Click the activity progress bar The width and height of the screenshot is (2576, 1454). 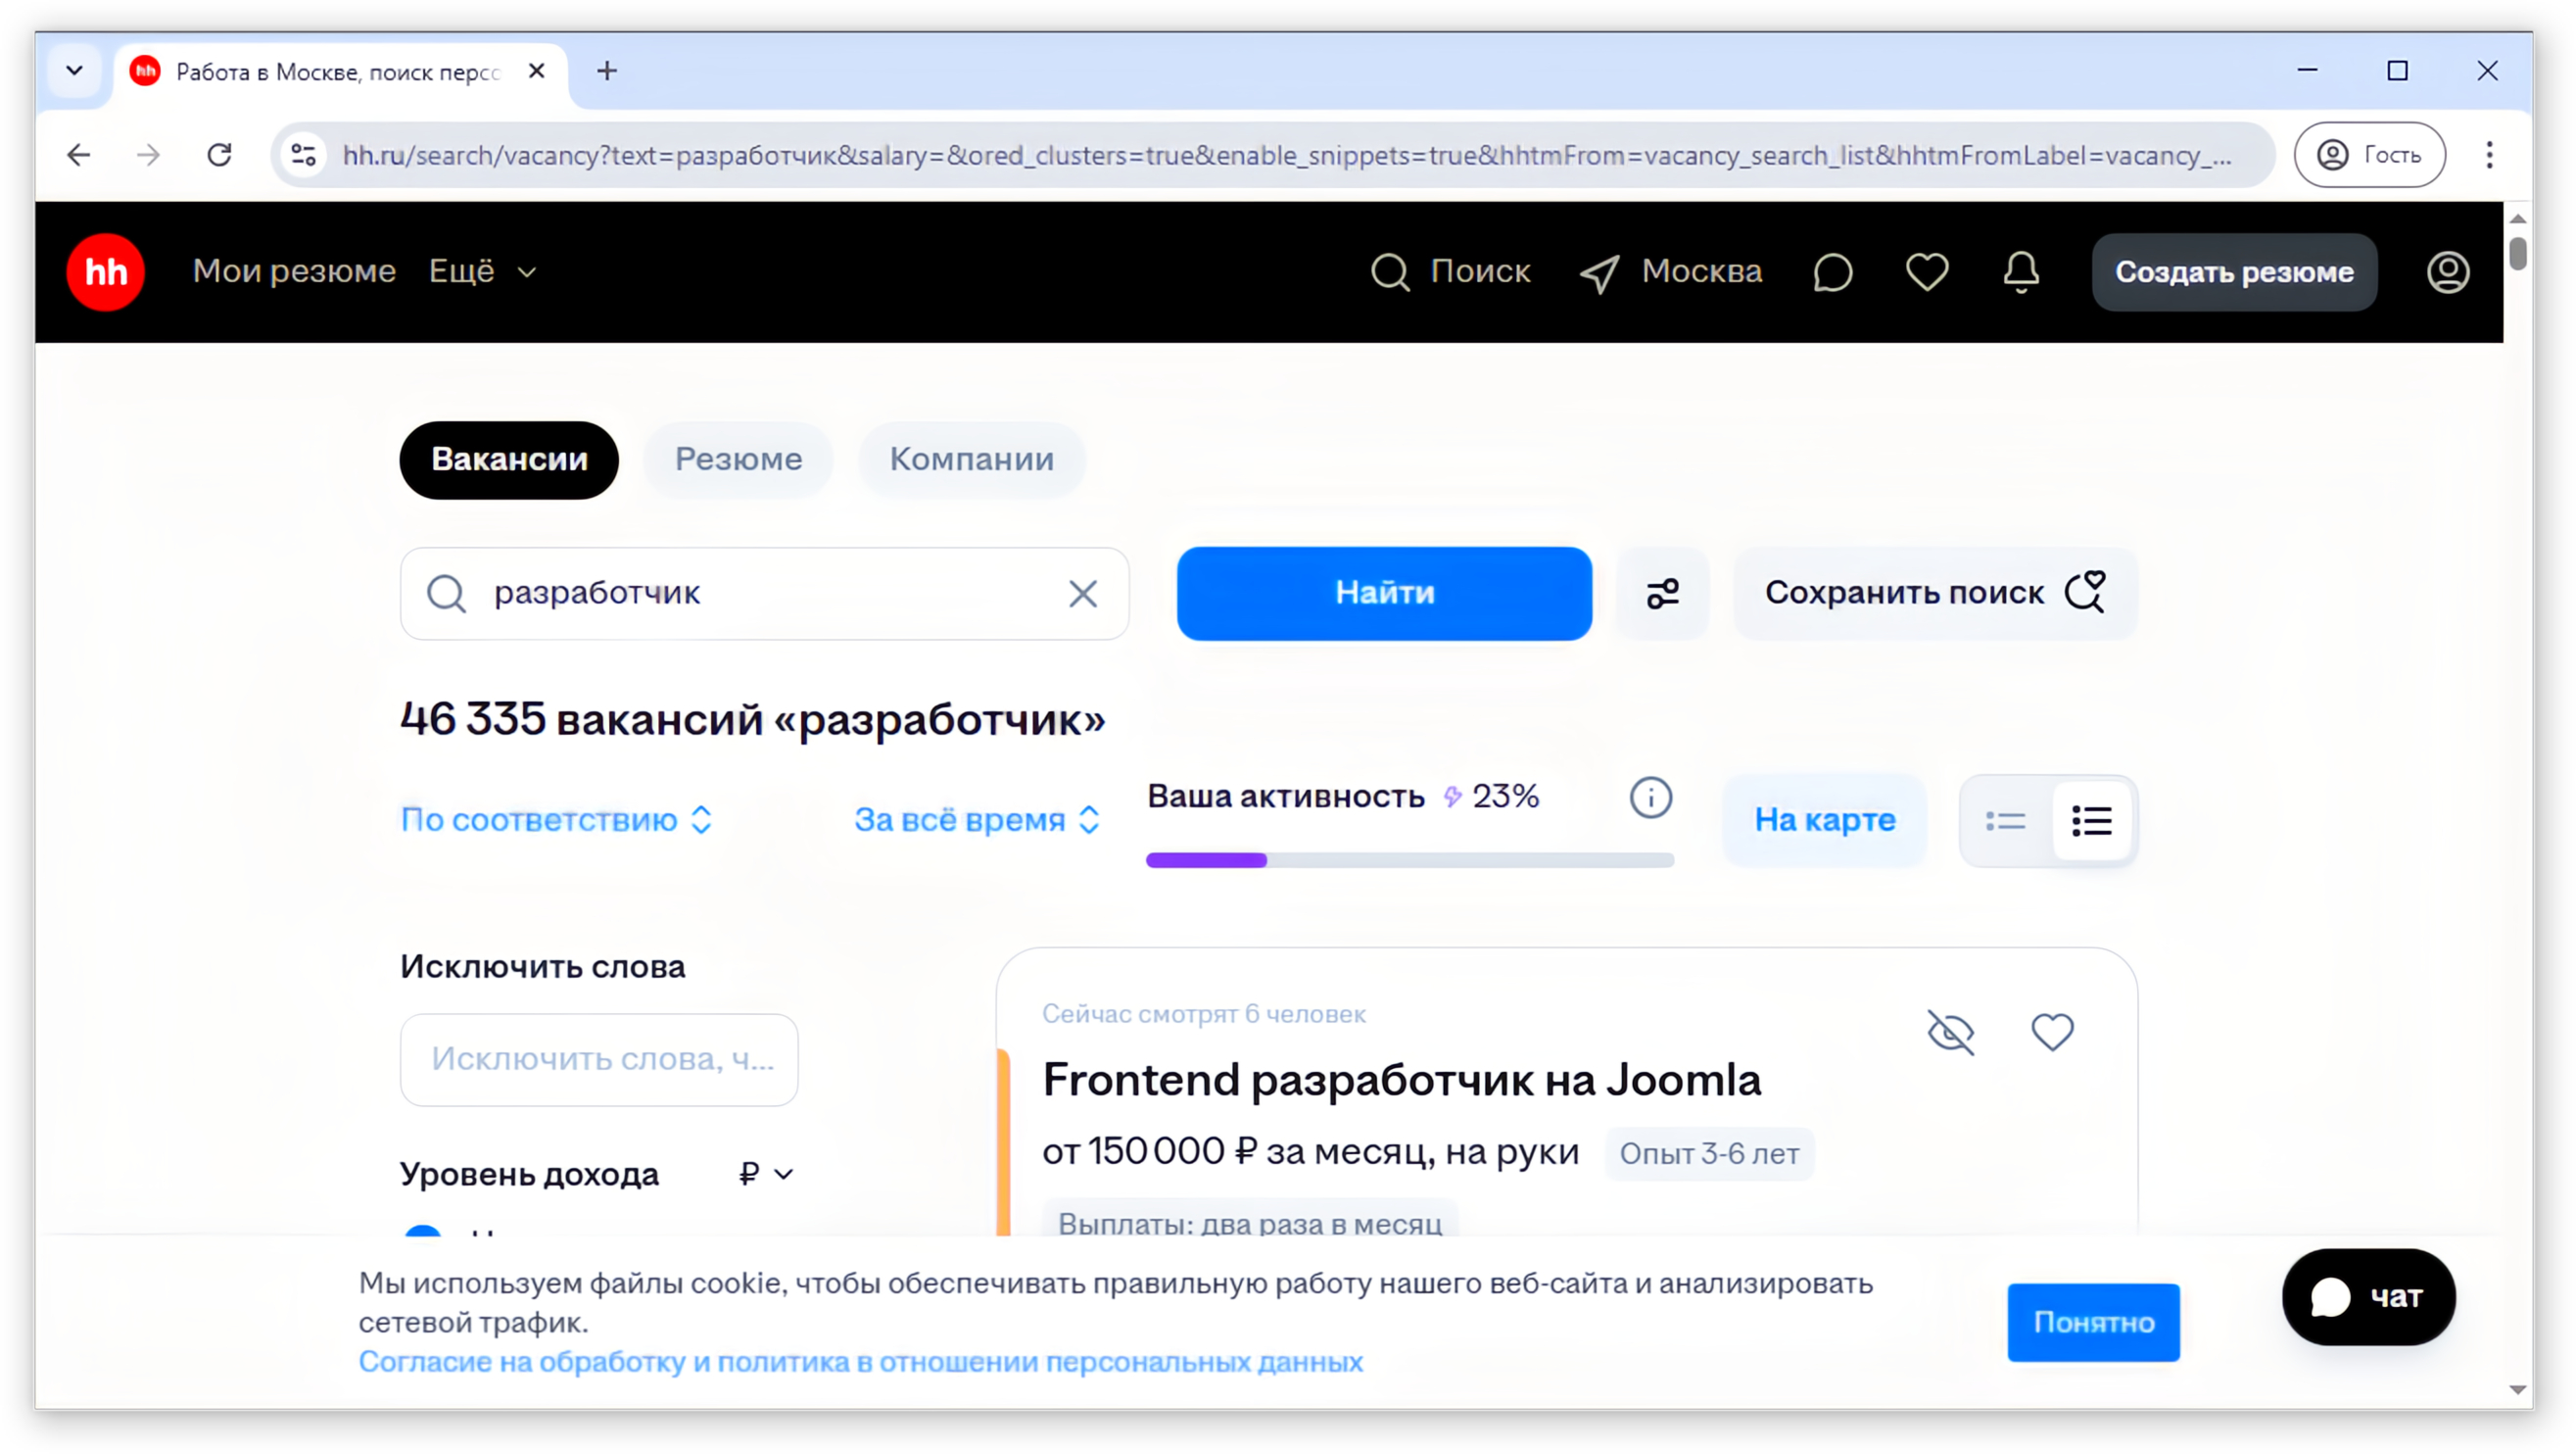pyautogui.click(x=1409, y=860)
